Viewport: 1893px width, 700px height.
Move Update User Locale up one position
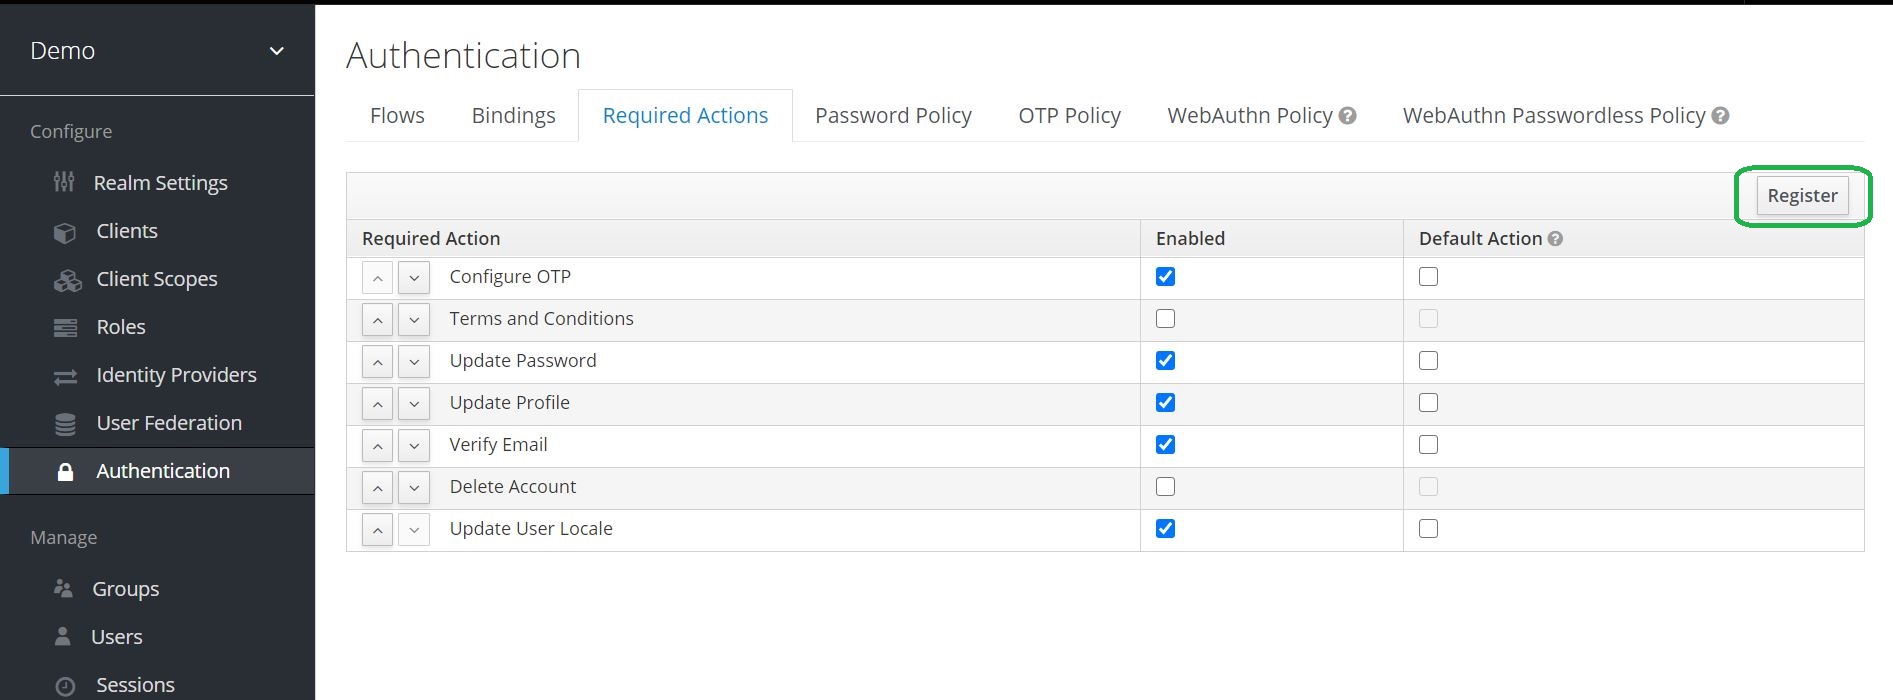(377, 529)
